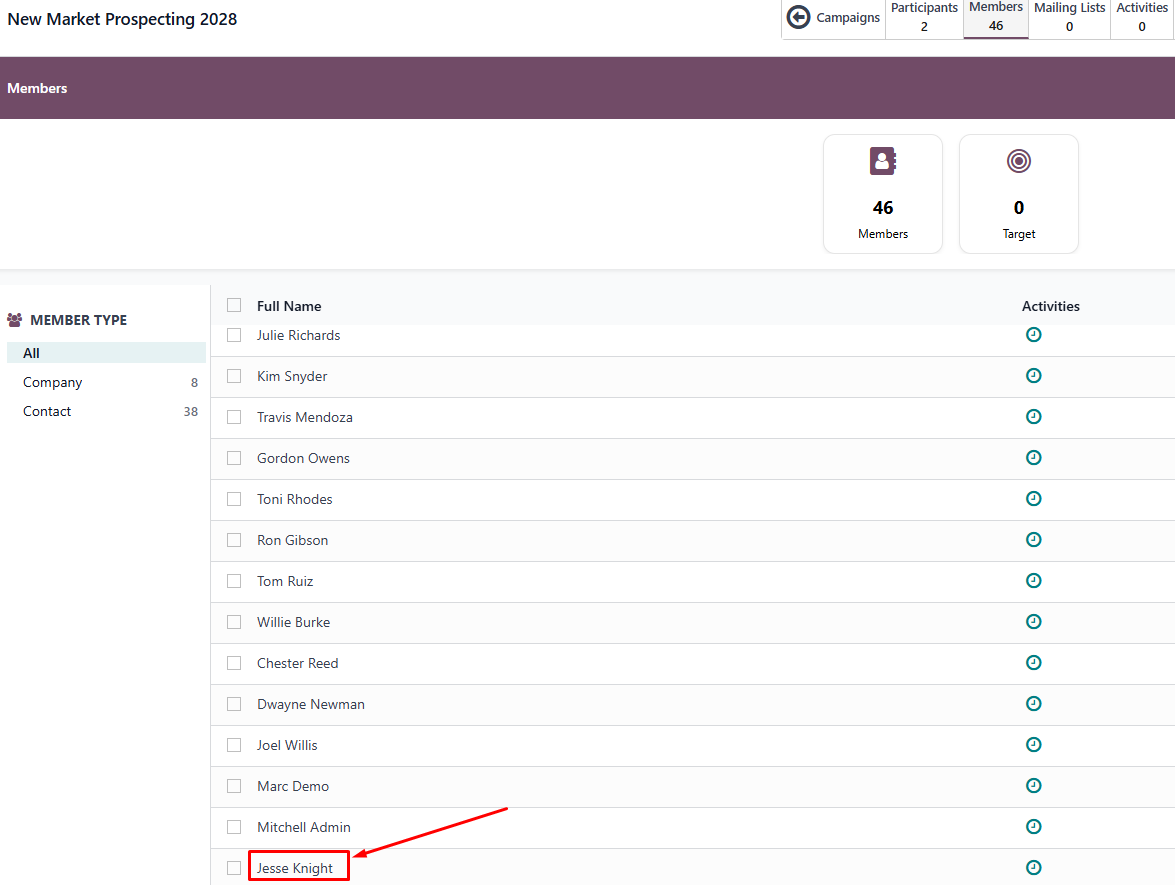Open activity clock for Travis Mendoza
Viewport: 1175px width, 885px height.
click(x=1034, y=417)
